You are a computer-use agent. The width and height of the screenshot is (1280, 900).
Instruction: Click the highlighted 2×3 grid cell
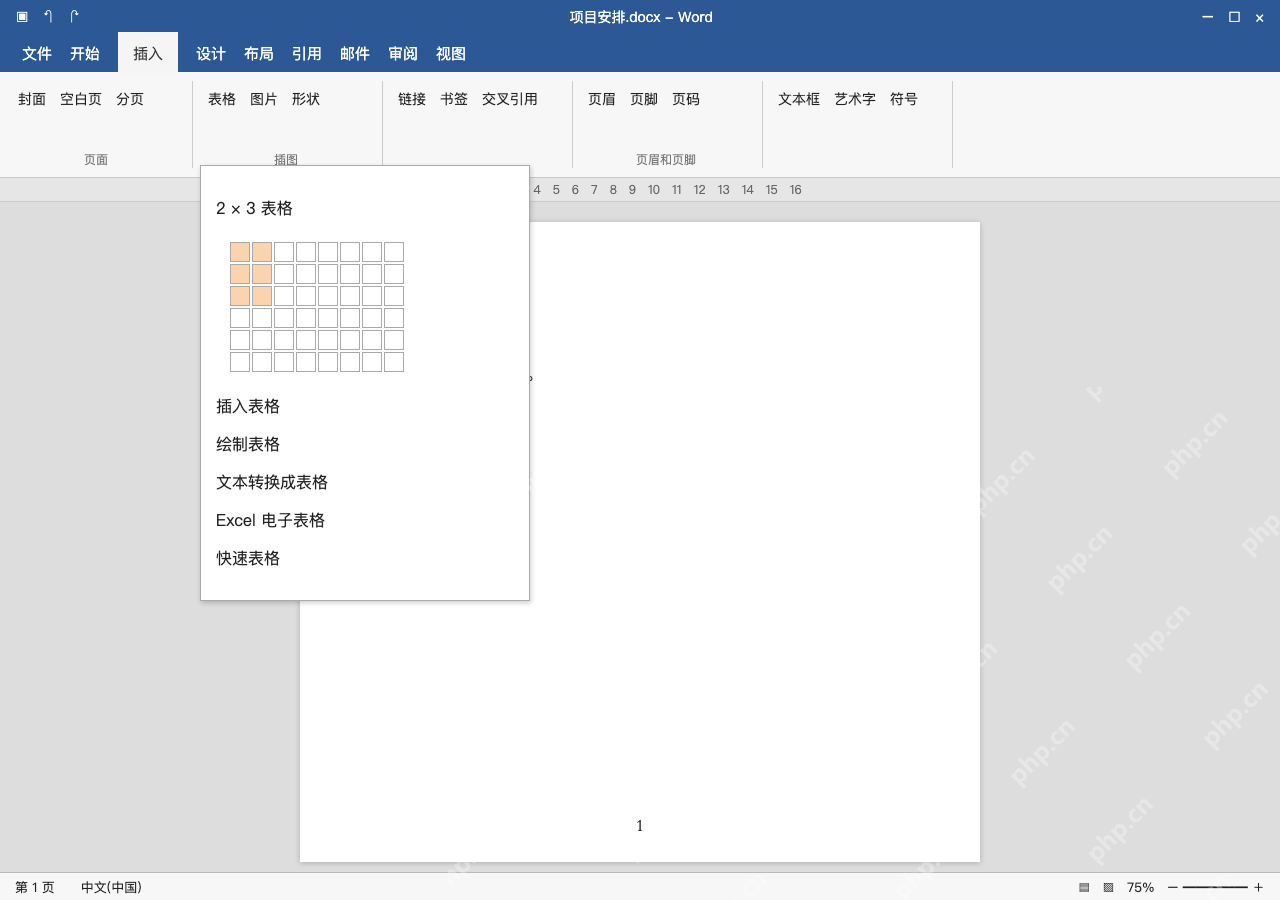[262, 296]
